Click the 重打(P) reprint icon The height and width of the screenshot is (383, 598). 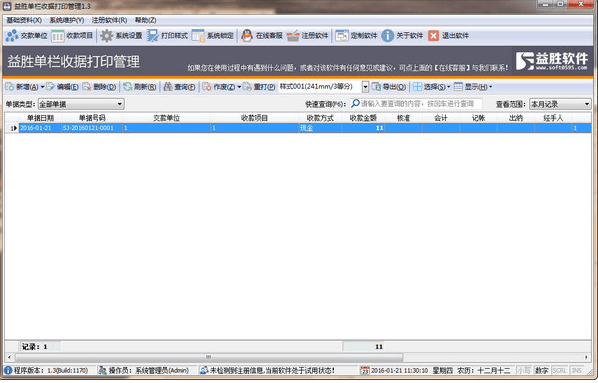click(x=247, y=87)
